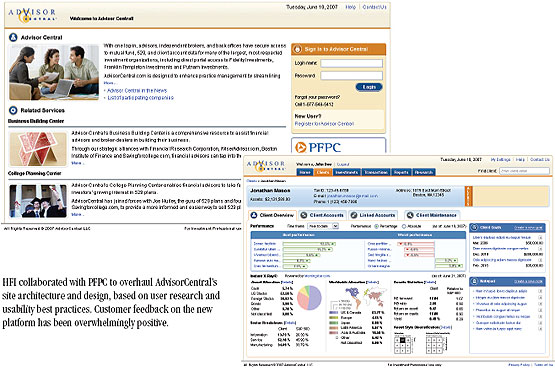Click the Find client search box
Screen dimensions: 555x371
[524, 171]
